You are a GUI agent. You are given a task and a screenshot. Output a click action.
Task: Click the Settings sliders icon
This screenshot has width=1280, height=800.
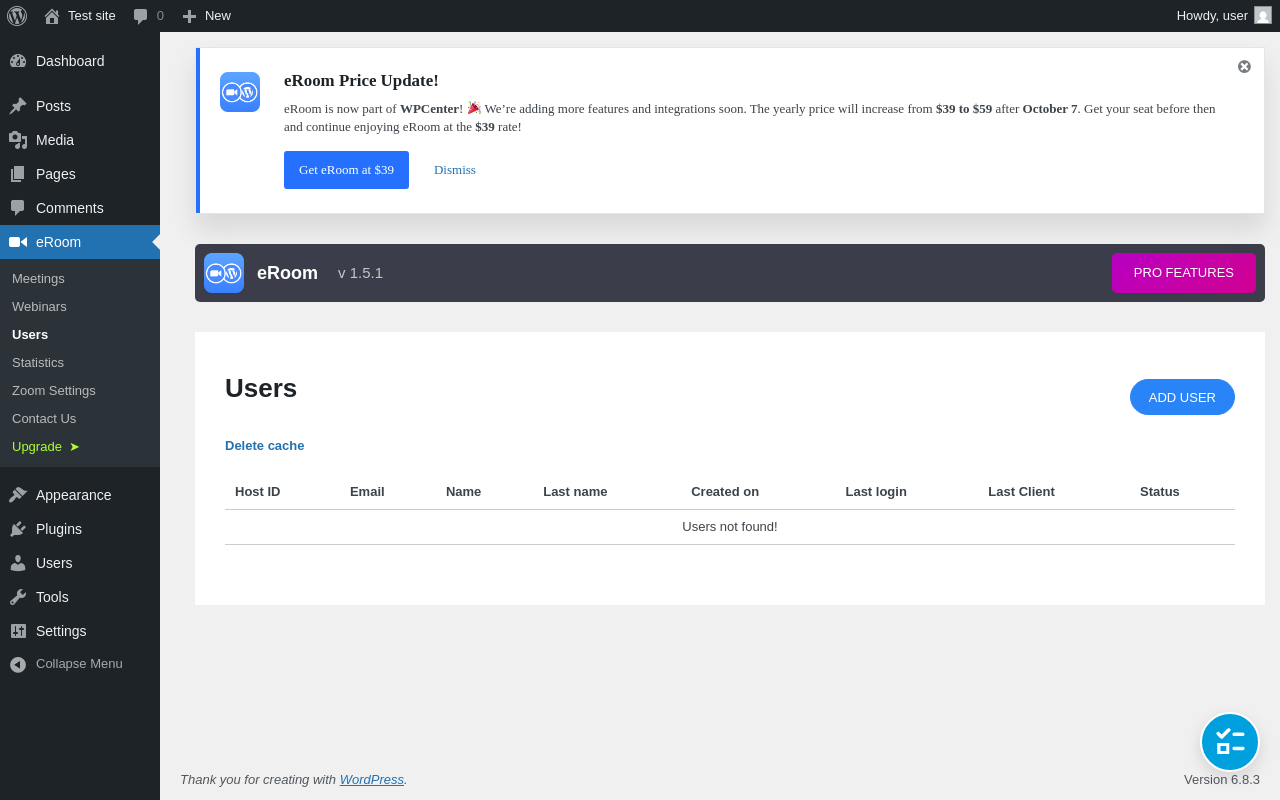tap(18, 631)
